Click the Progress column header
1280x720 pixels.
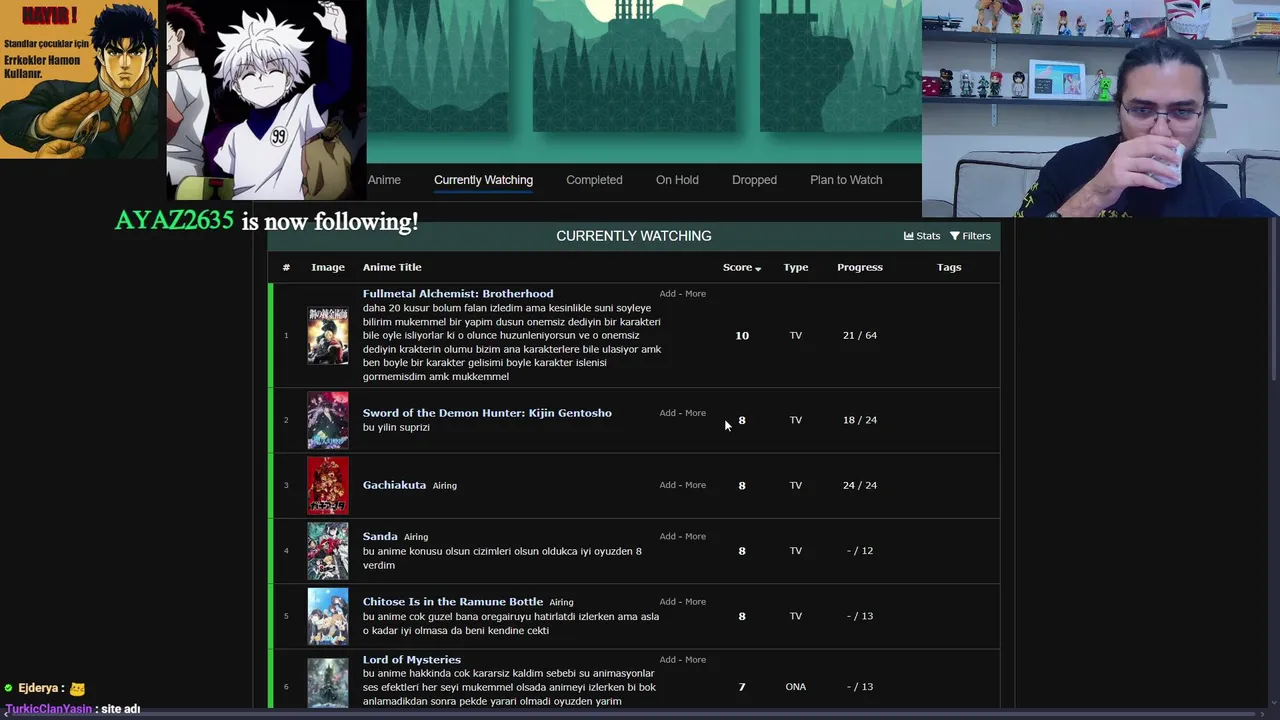pyautogui.click(x=860, y=268)
